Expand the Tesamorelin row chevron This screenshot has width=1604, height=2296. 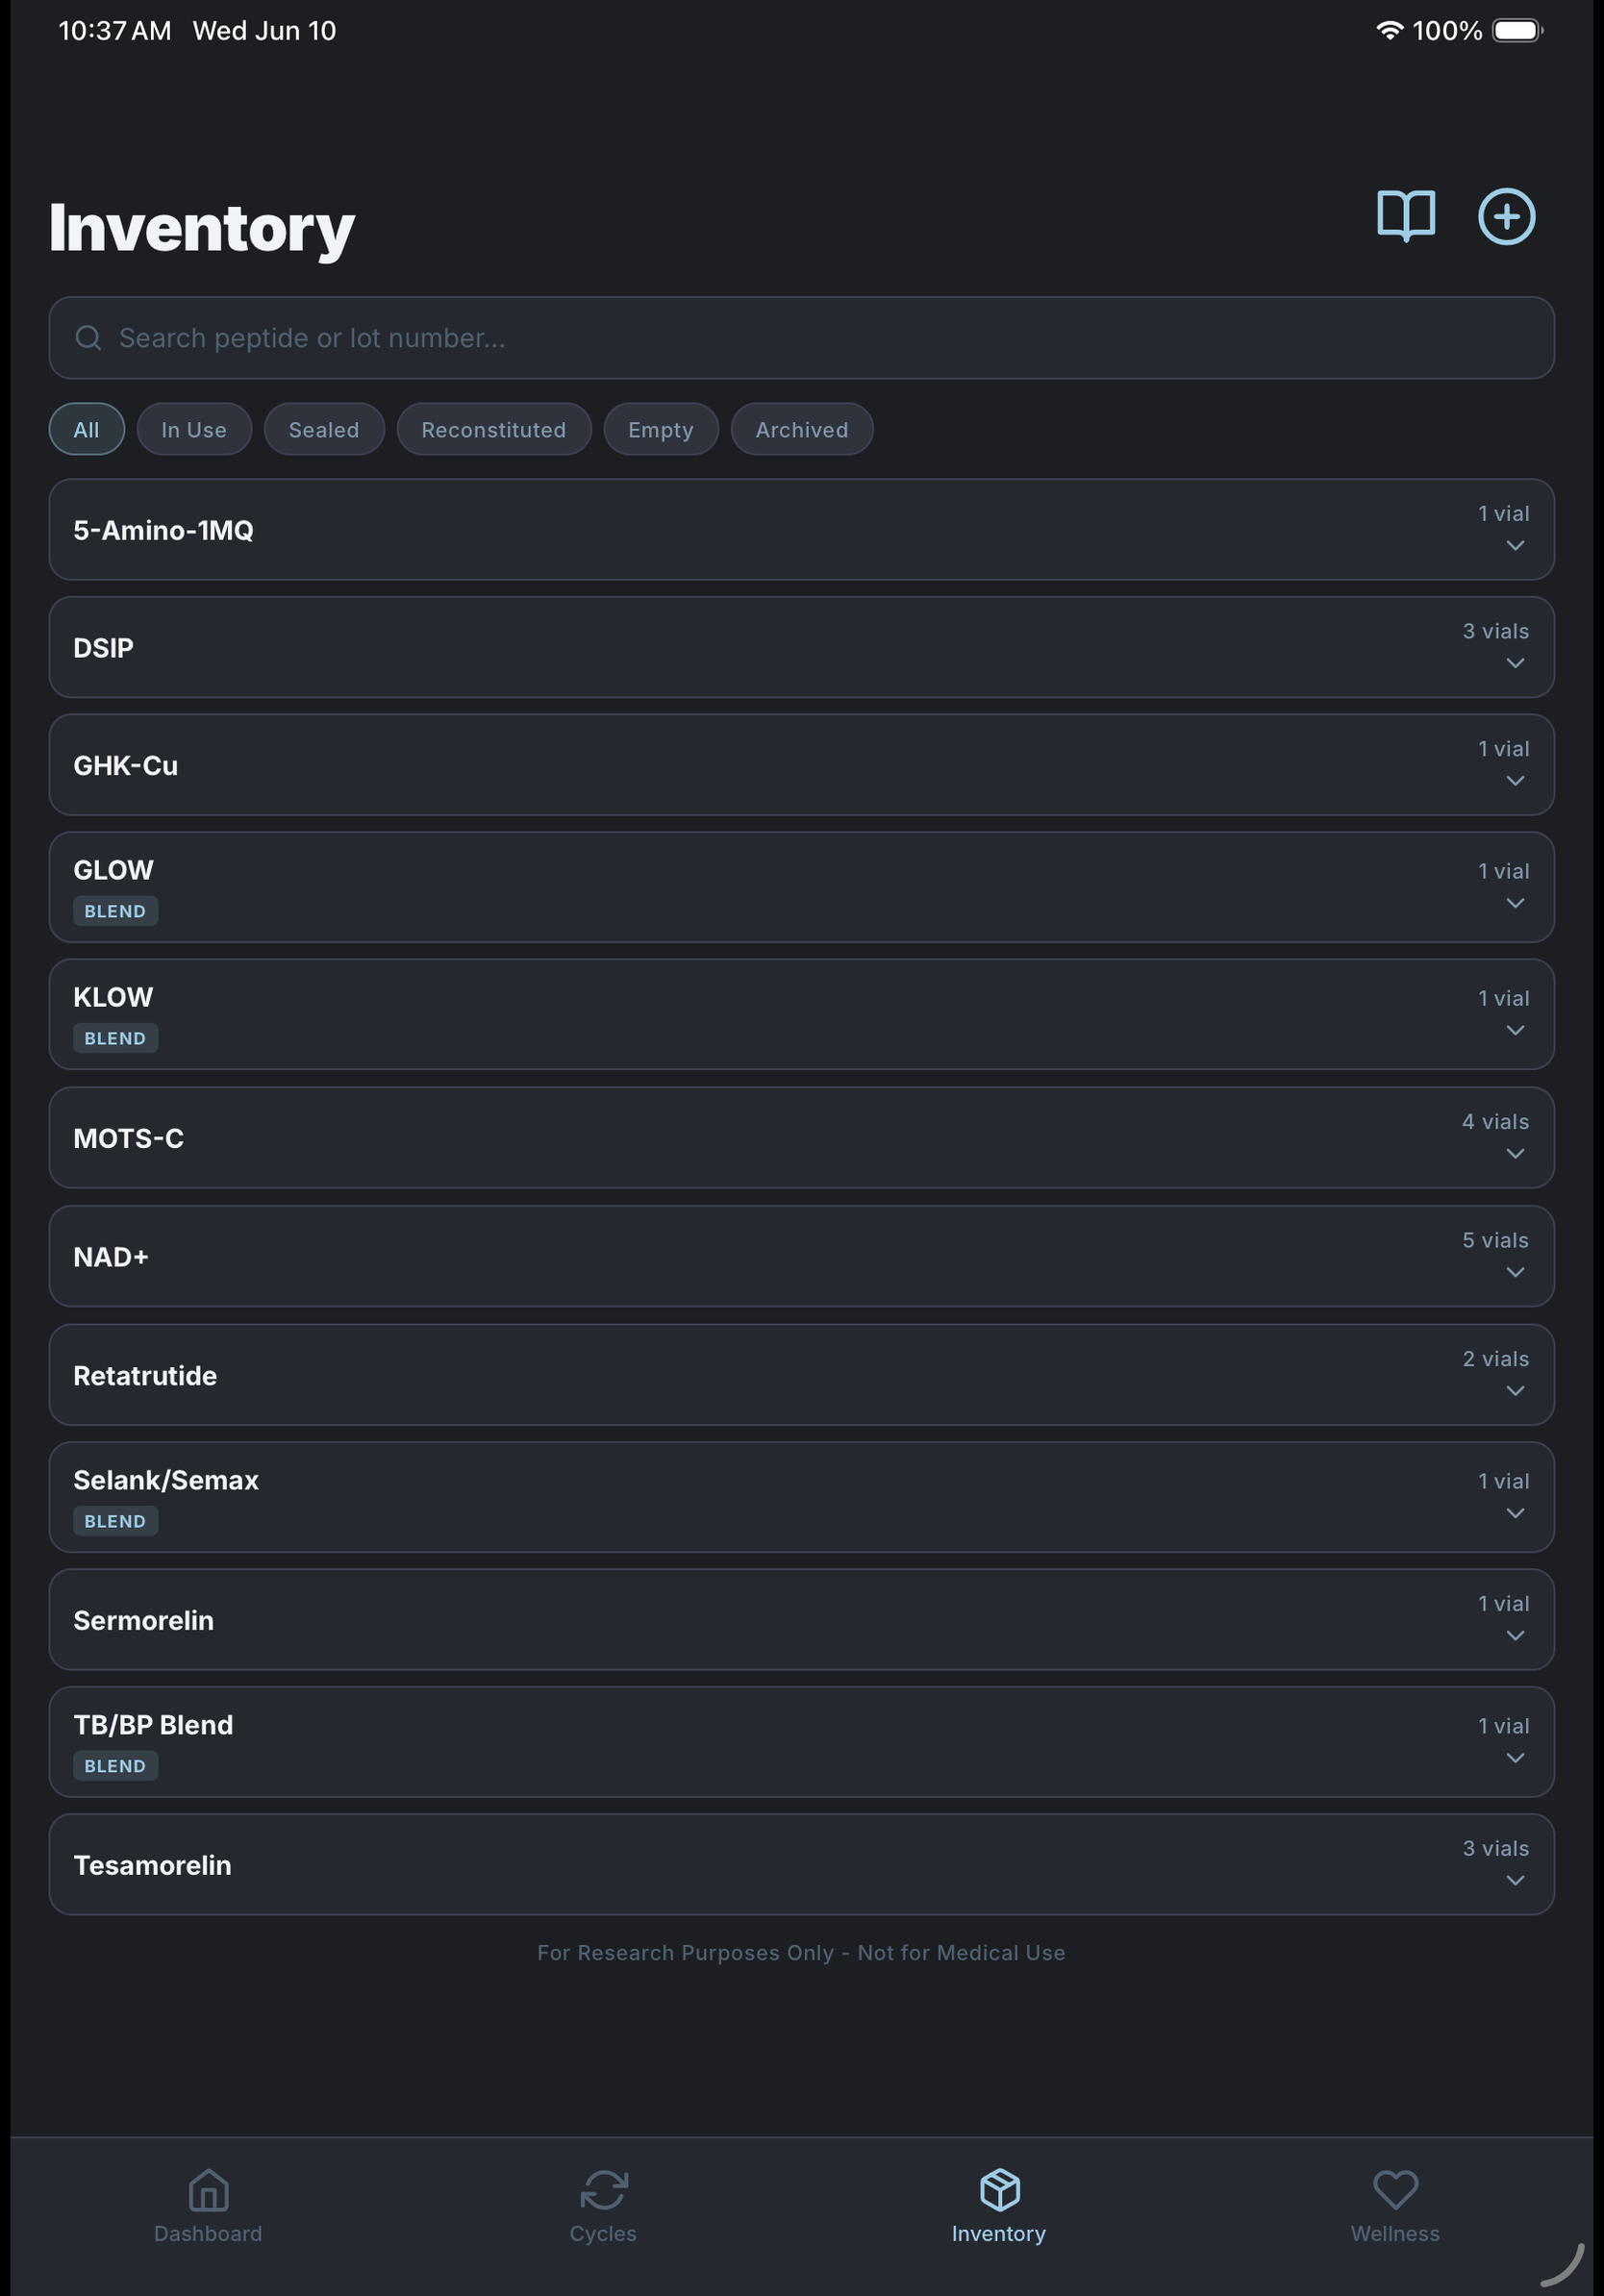click(1515, 1880)
